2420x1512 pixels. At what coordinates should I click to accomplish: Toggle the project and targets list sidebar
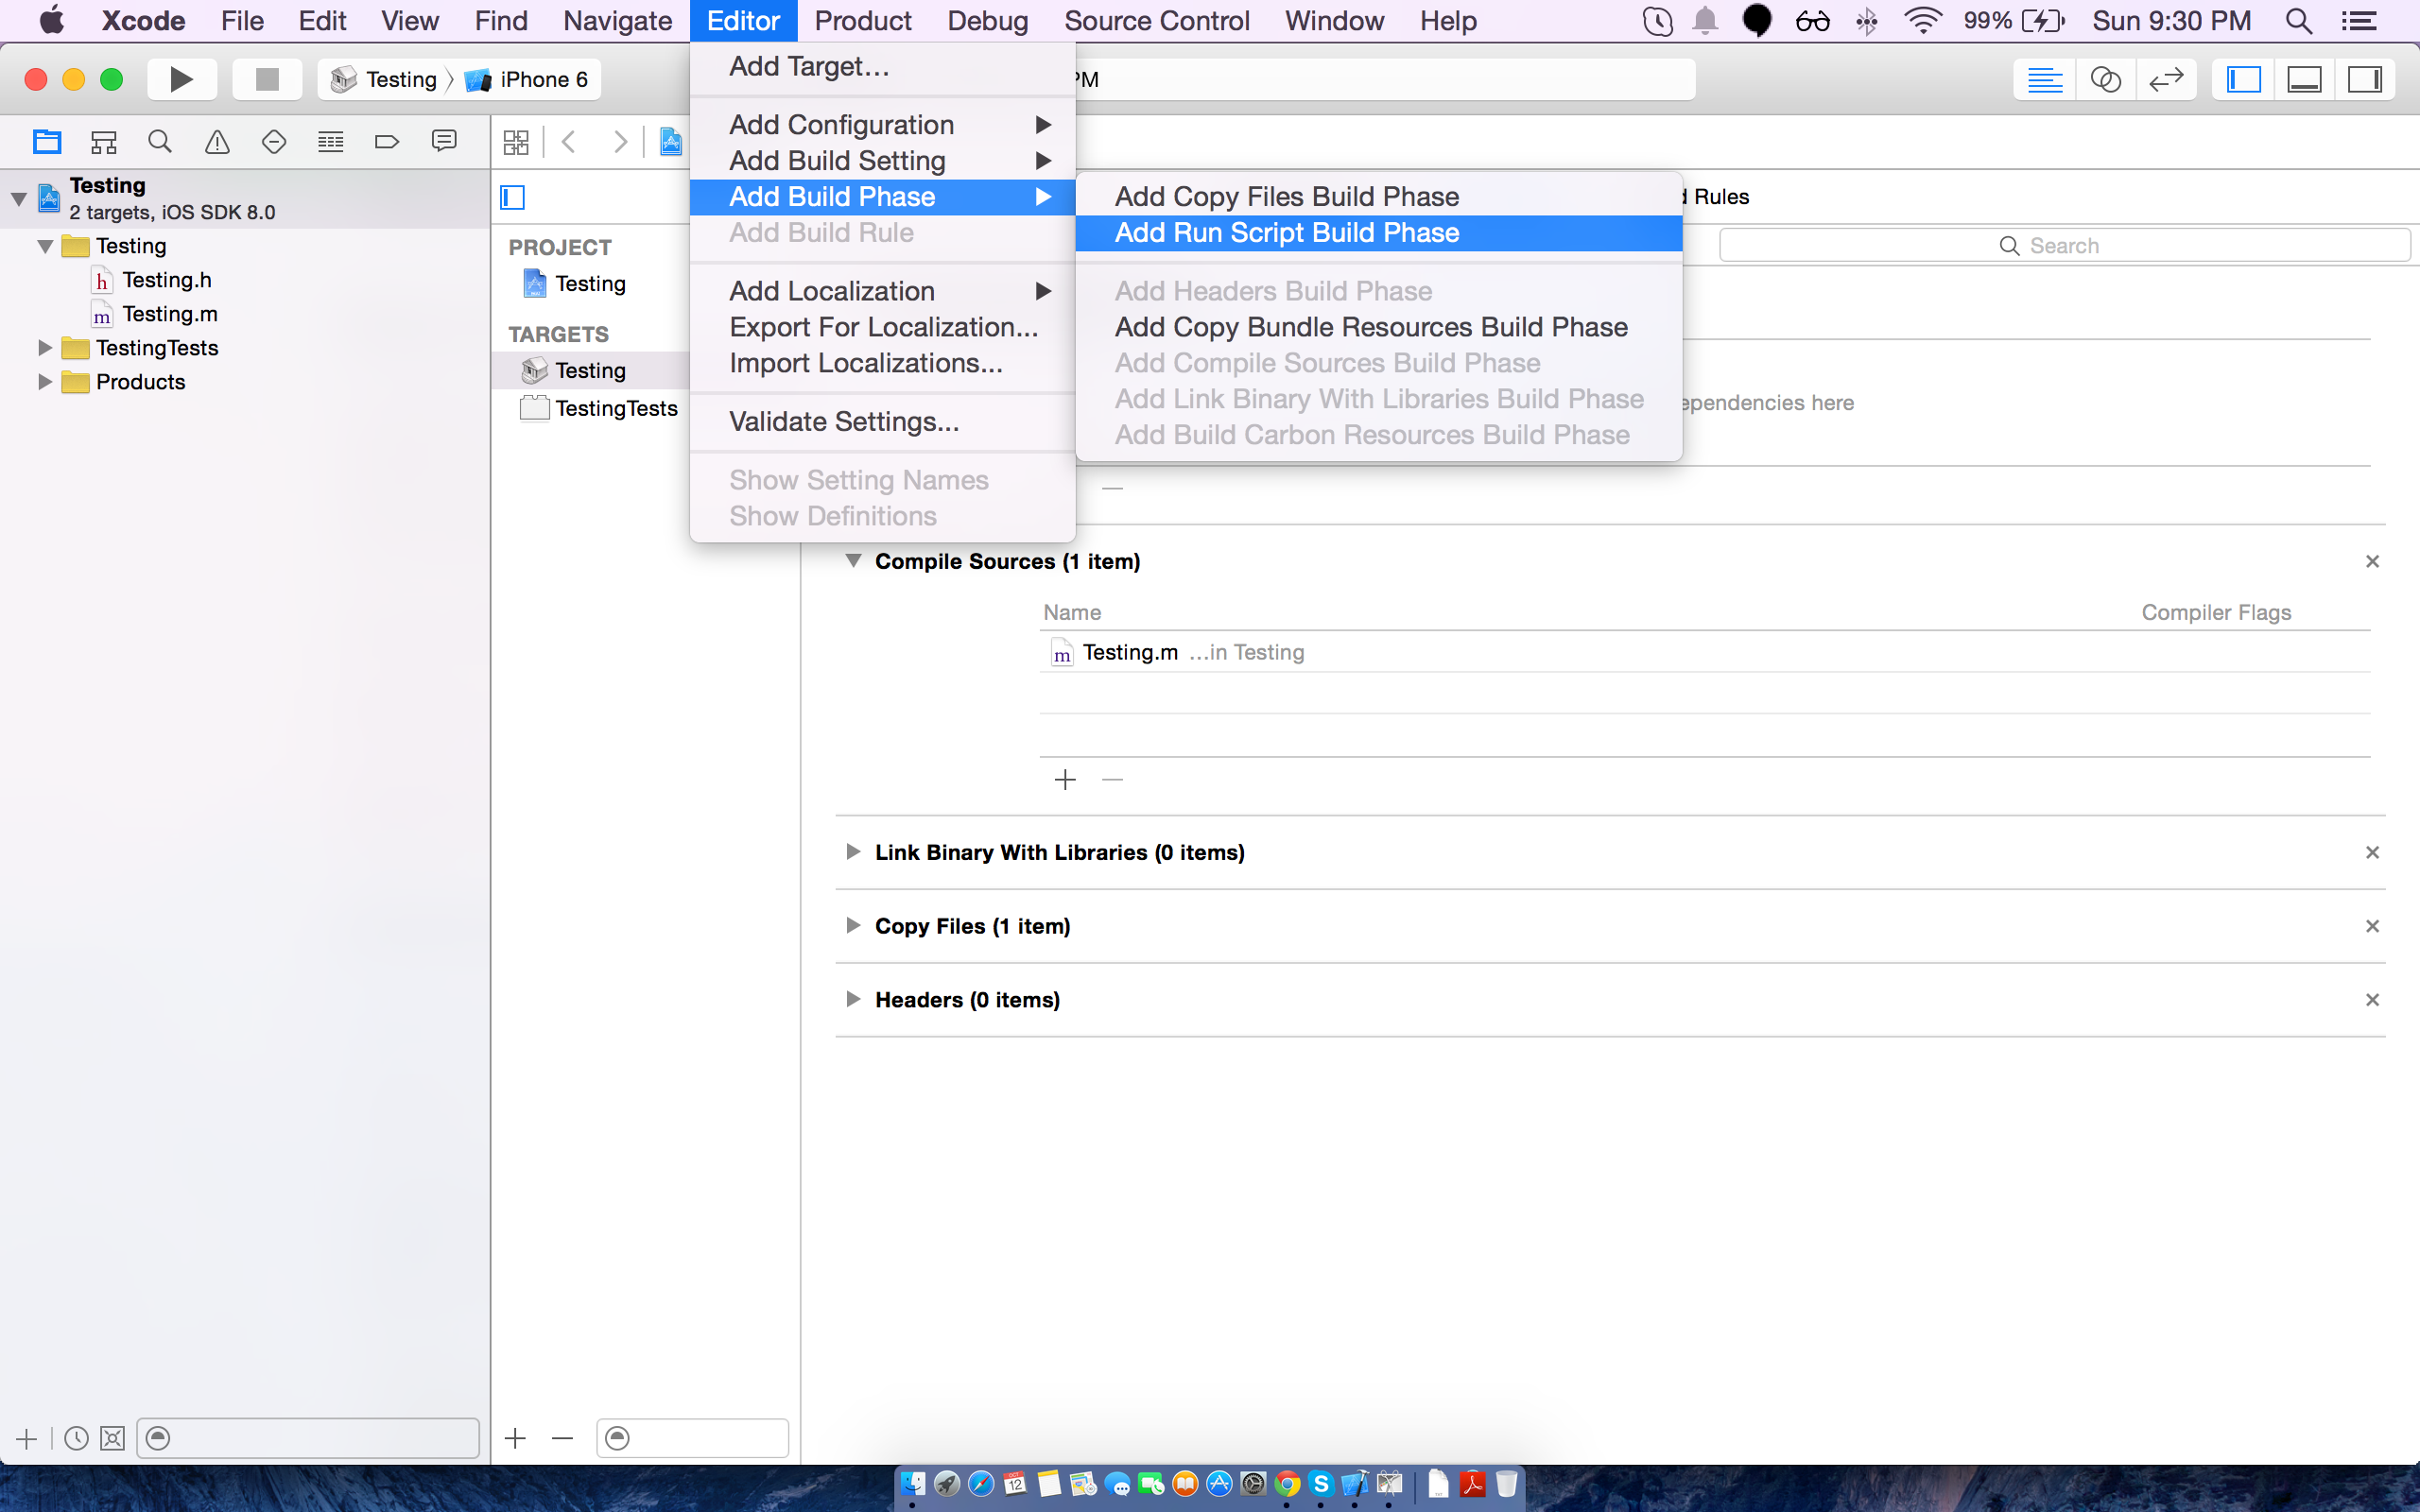(512, 197)
